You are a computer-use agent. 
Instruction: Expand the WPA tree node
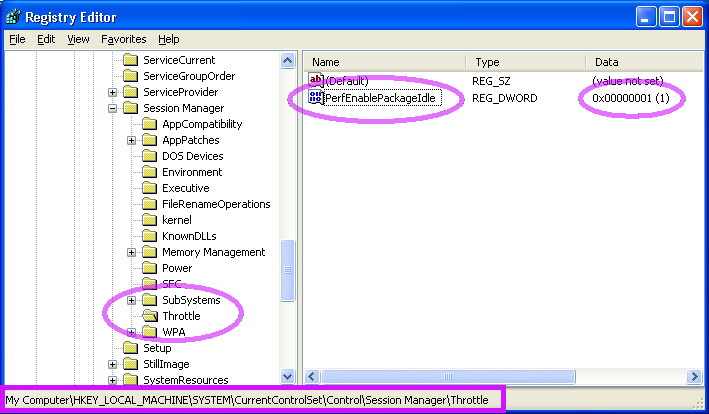coord(132,332)
